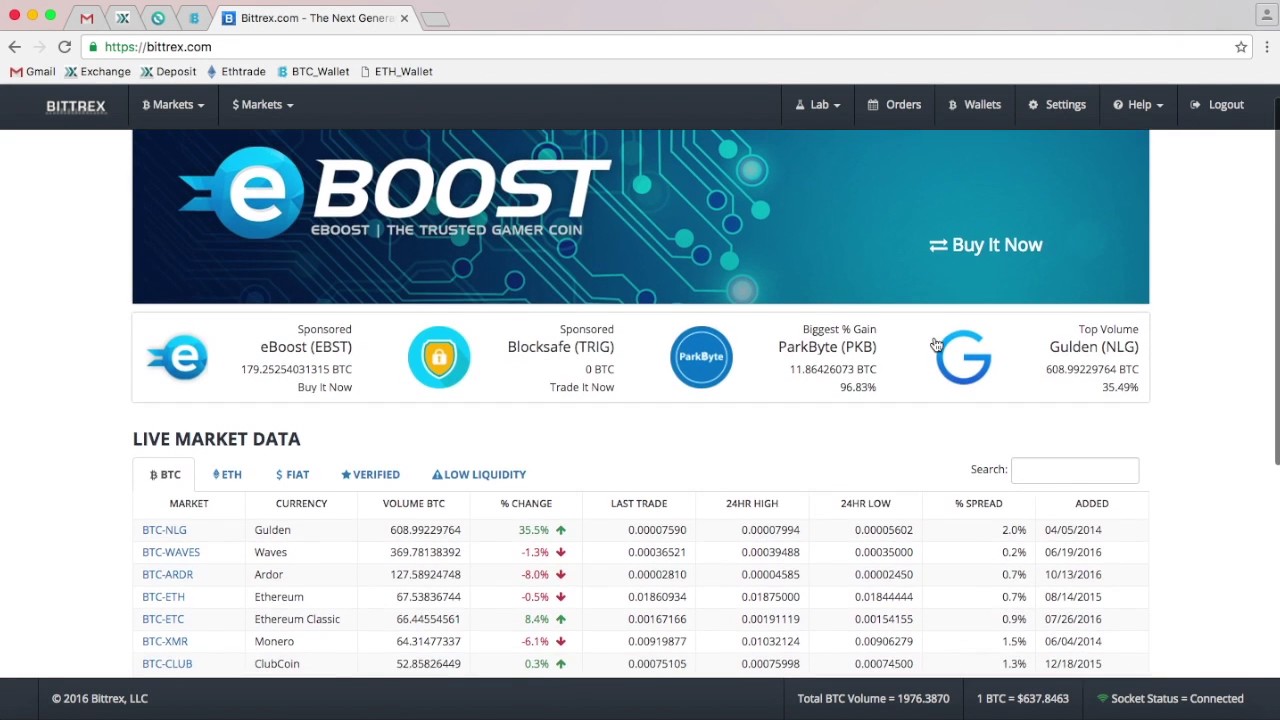Focus the market Search field

pyautogui.click(x=1075, y=470)
